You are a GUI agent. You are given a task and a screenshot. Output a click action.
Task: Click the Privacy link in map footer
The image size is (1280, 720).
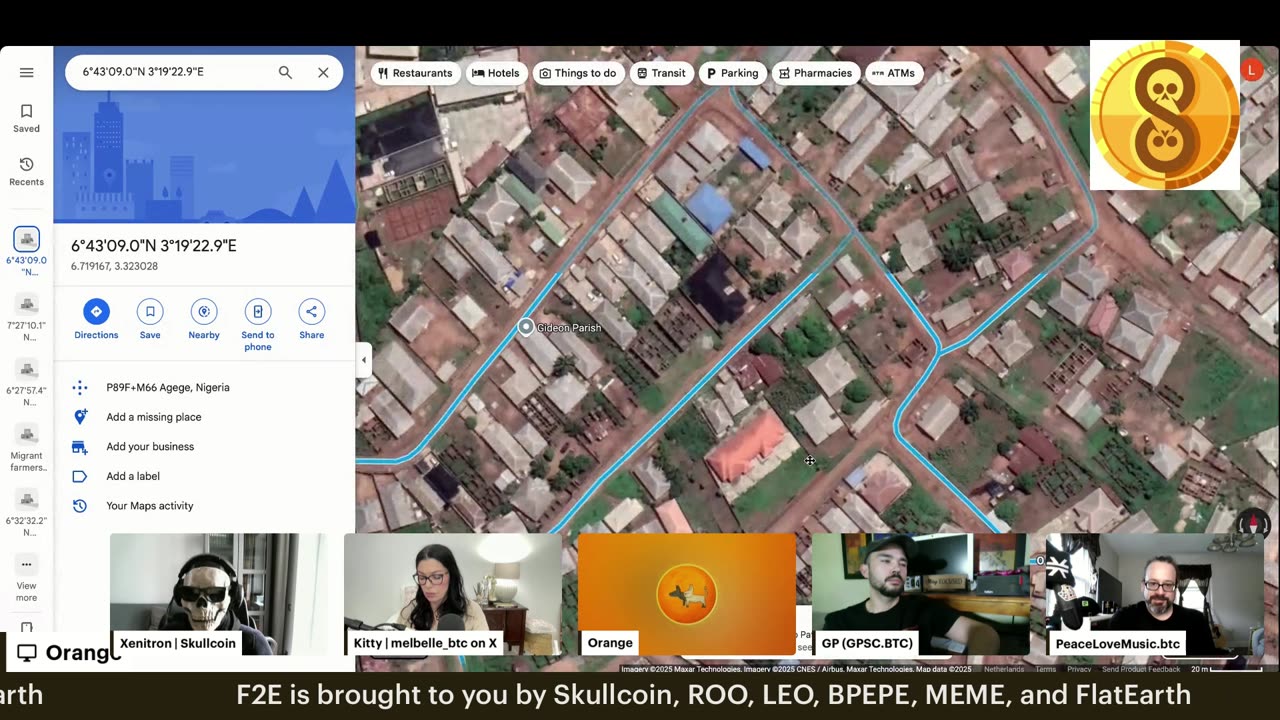tap(1079, 669)
